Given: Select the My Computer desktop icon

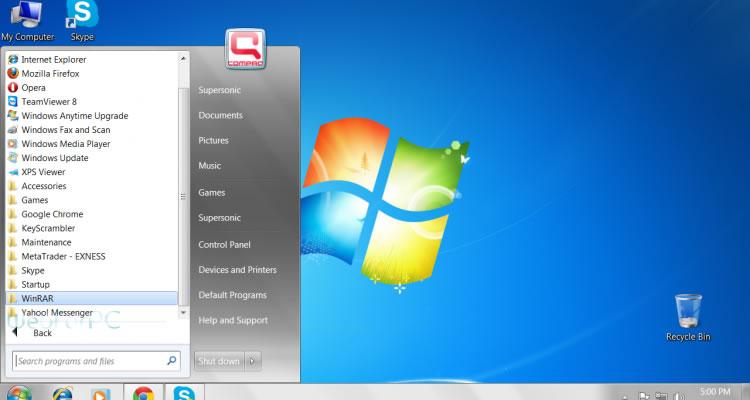Looking at the screenshot, I should click(27, 21).
